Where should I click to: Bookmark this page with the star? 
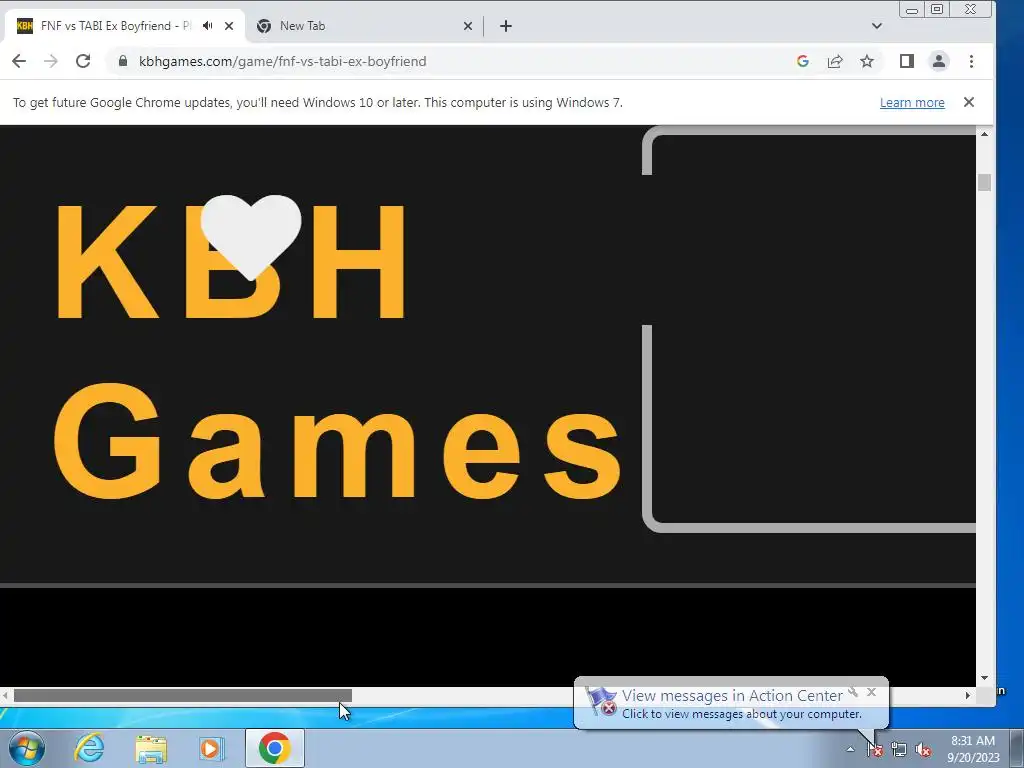point(867,61)
